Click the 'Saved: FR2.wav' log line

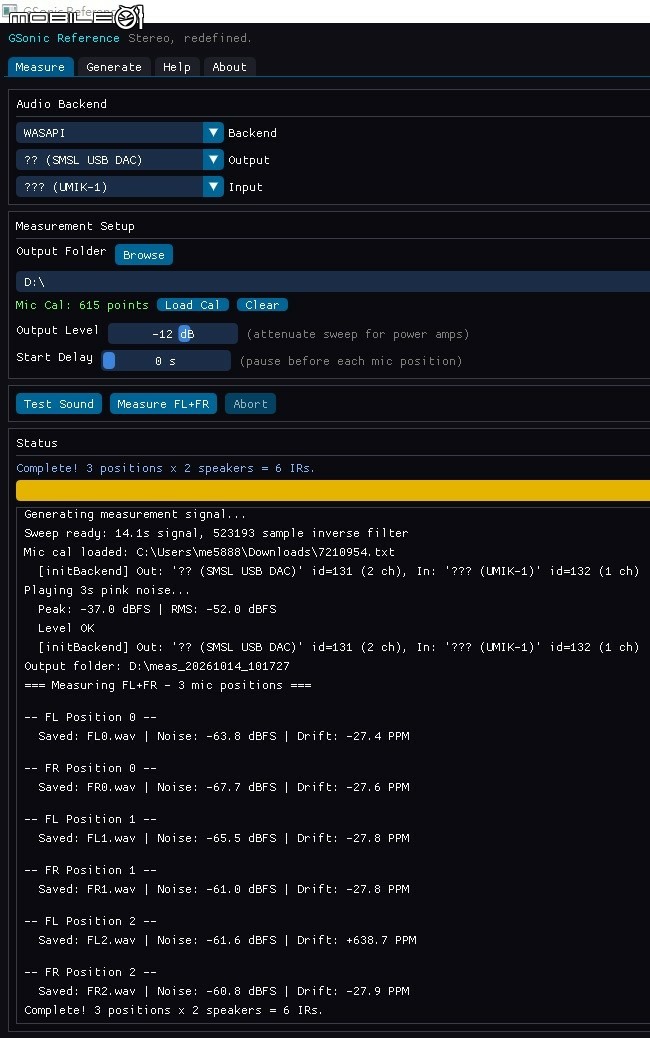[x=224, y=991]
